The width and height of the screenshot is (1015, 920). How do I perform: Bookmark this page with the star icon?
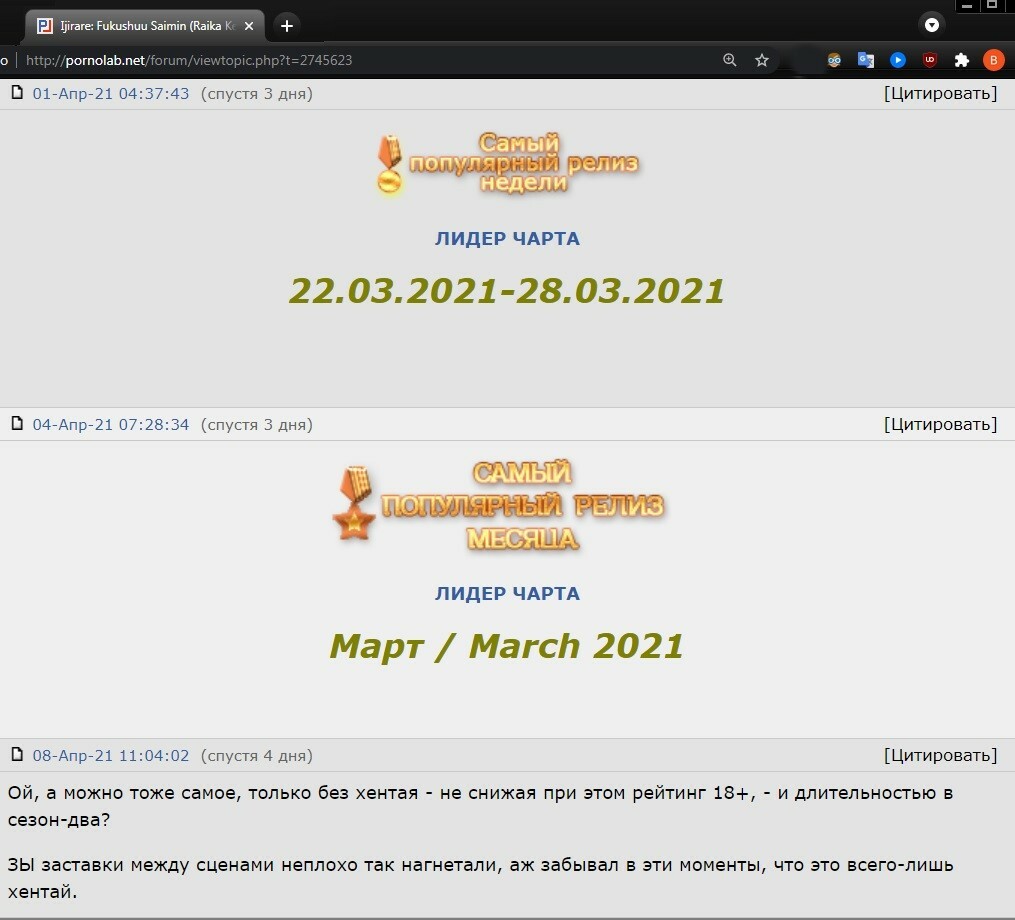[762, 60]
